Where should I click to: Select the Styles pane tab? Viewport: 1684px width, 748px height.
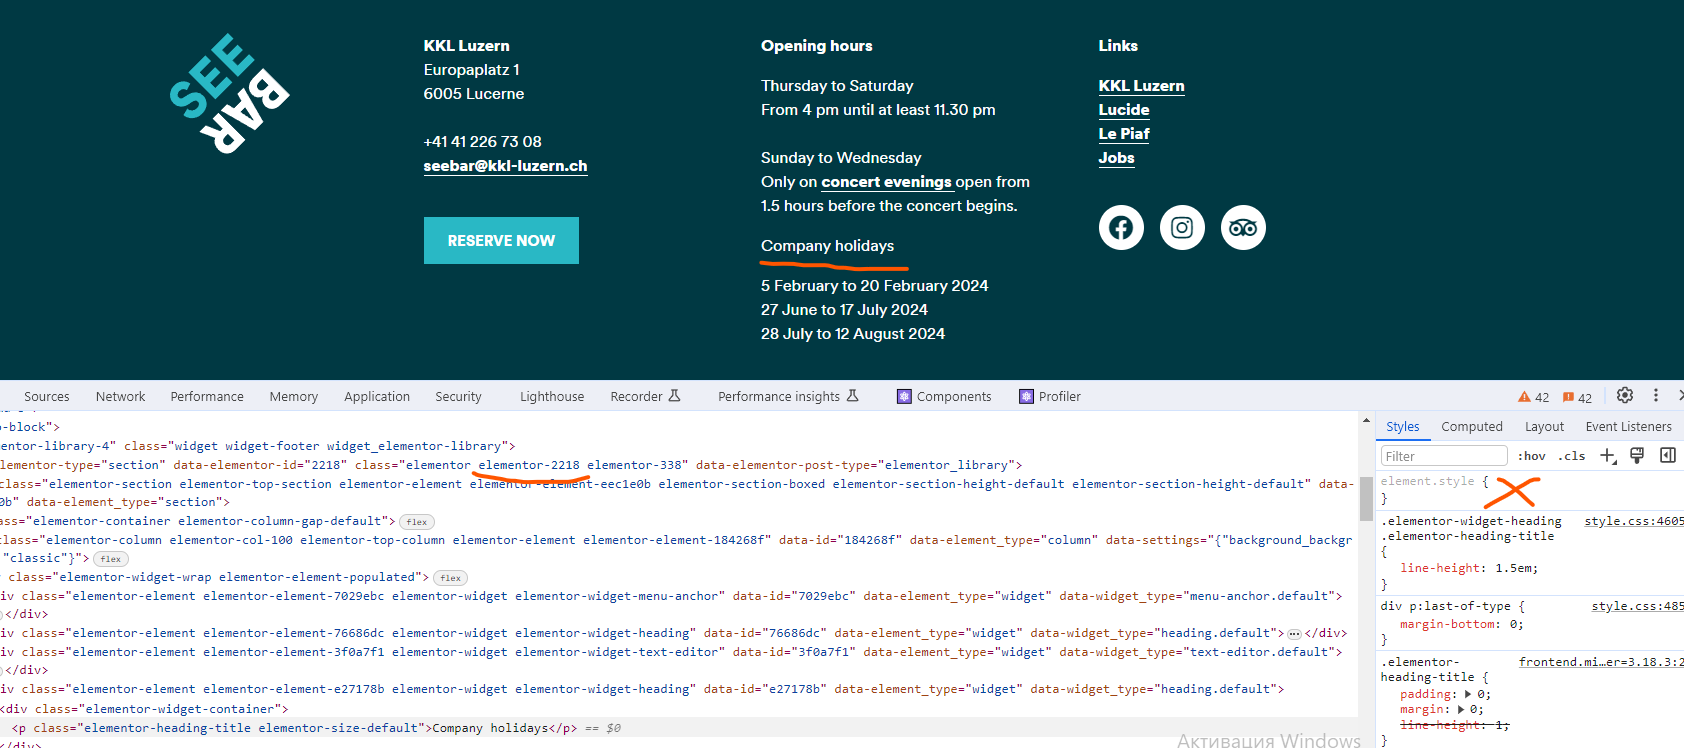pyautogui.click(x=1403, y=426)
